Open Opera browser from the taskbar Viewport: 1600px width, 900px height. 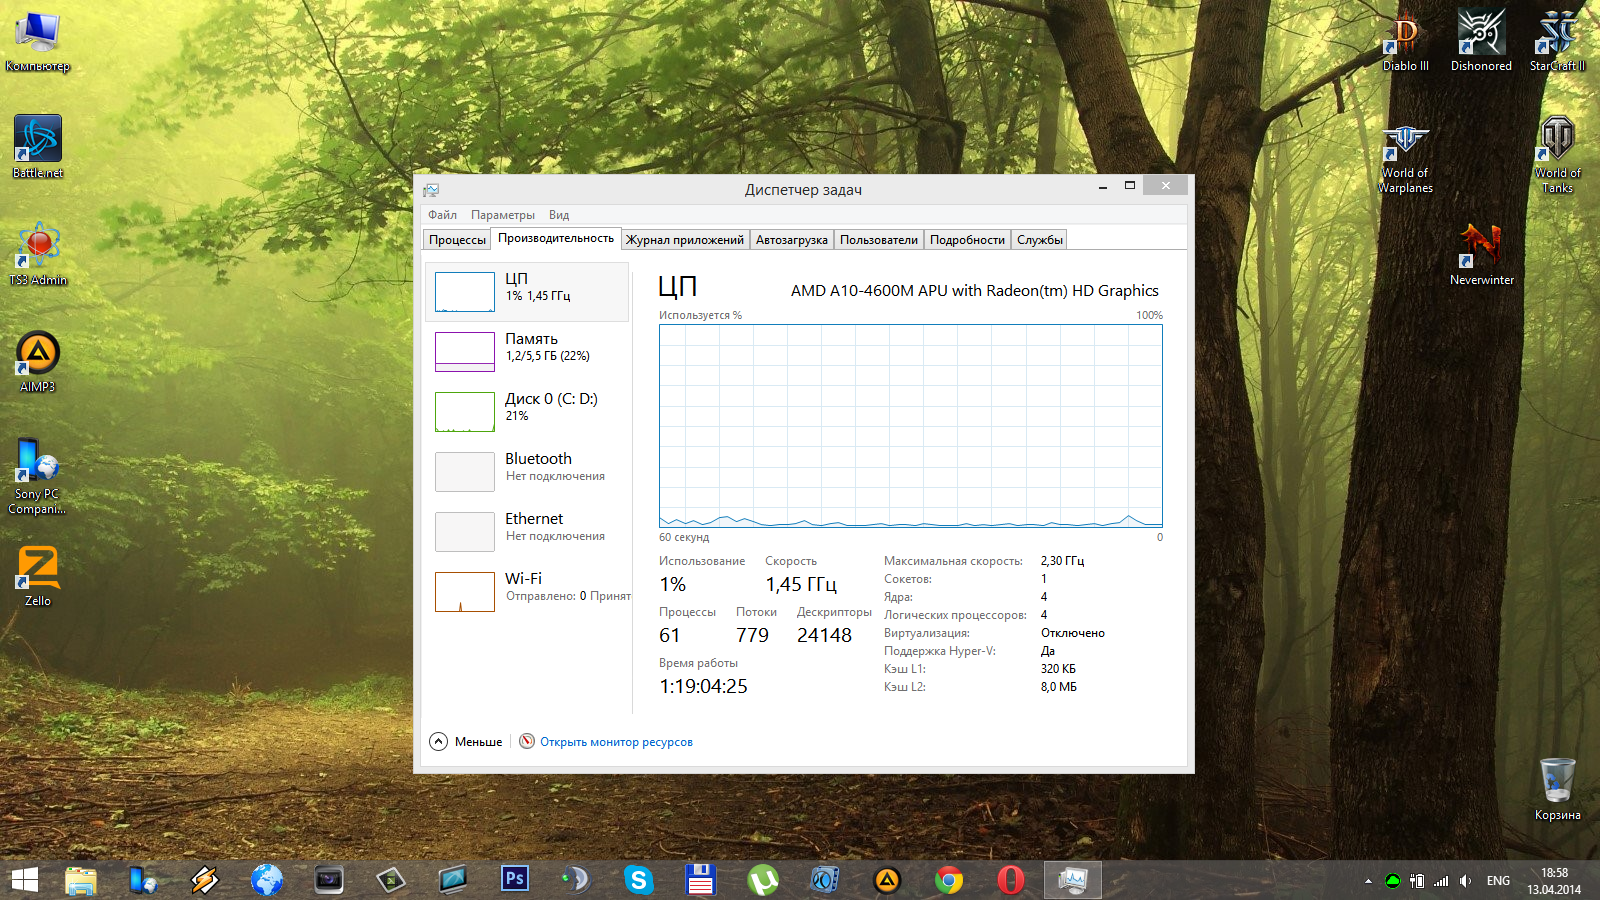1010,879
